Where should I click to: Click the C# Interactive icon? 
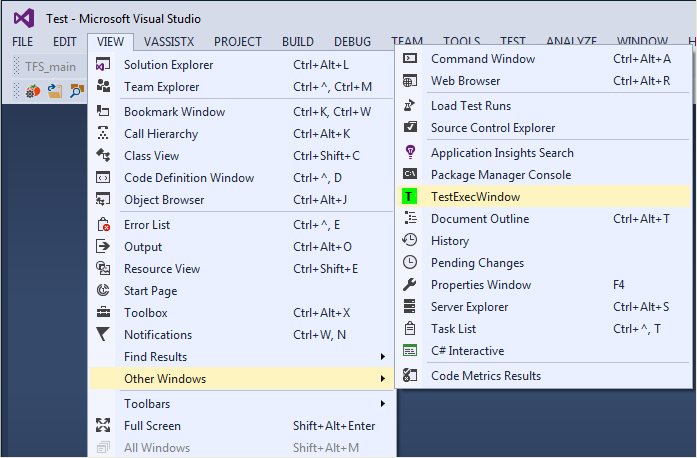(410, 350)
